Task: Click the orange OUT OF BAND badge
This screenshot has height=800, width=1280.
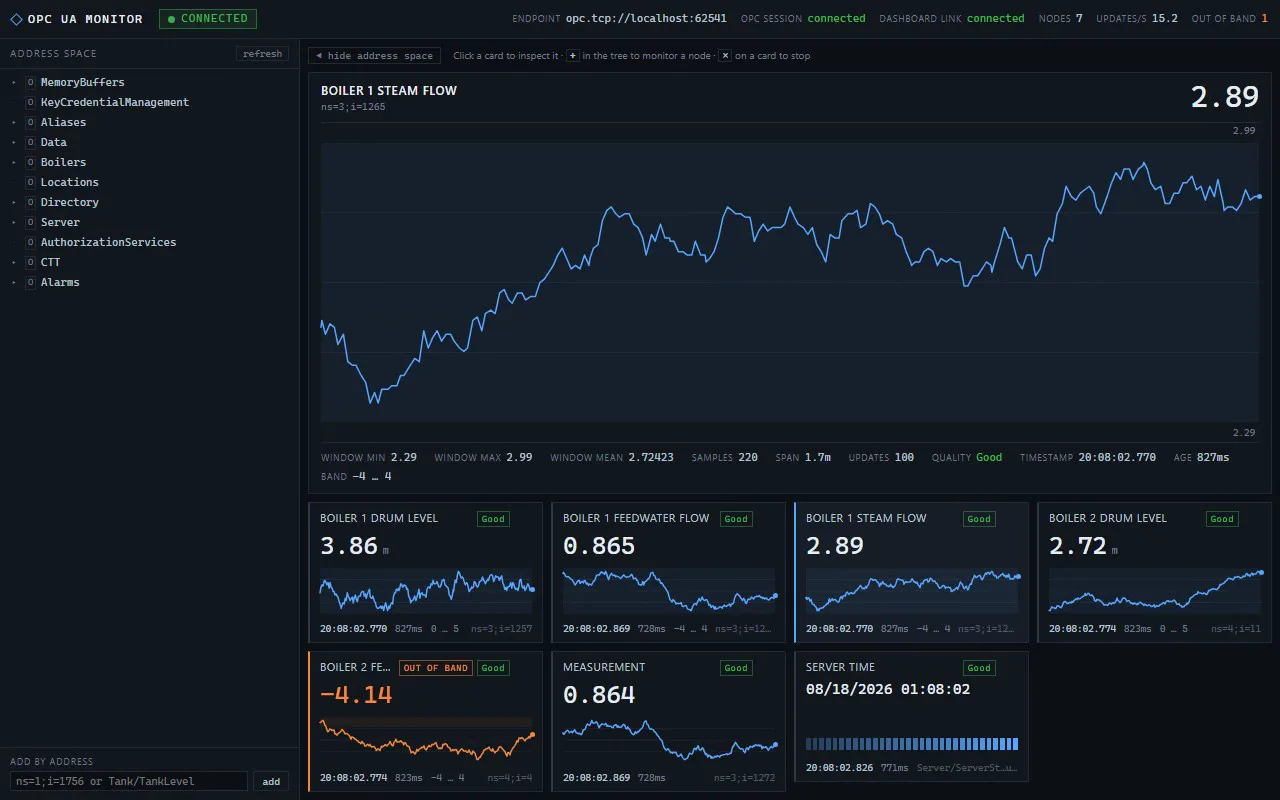Action: [435, 668]
